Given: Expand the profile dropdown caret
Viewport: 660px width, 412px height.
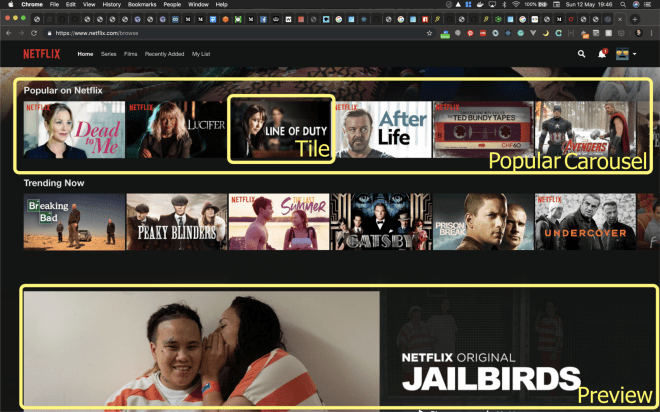Looking at the screenshot, I should [x=634, y=54].
